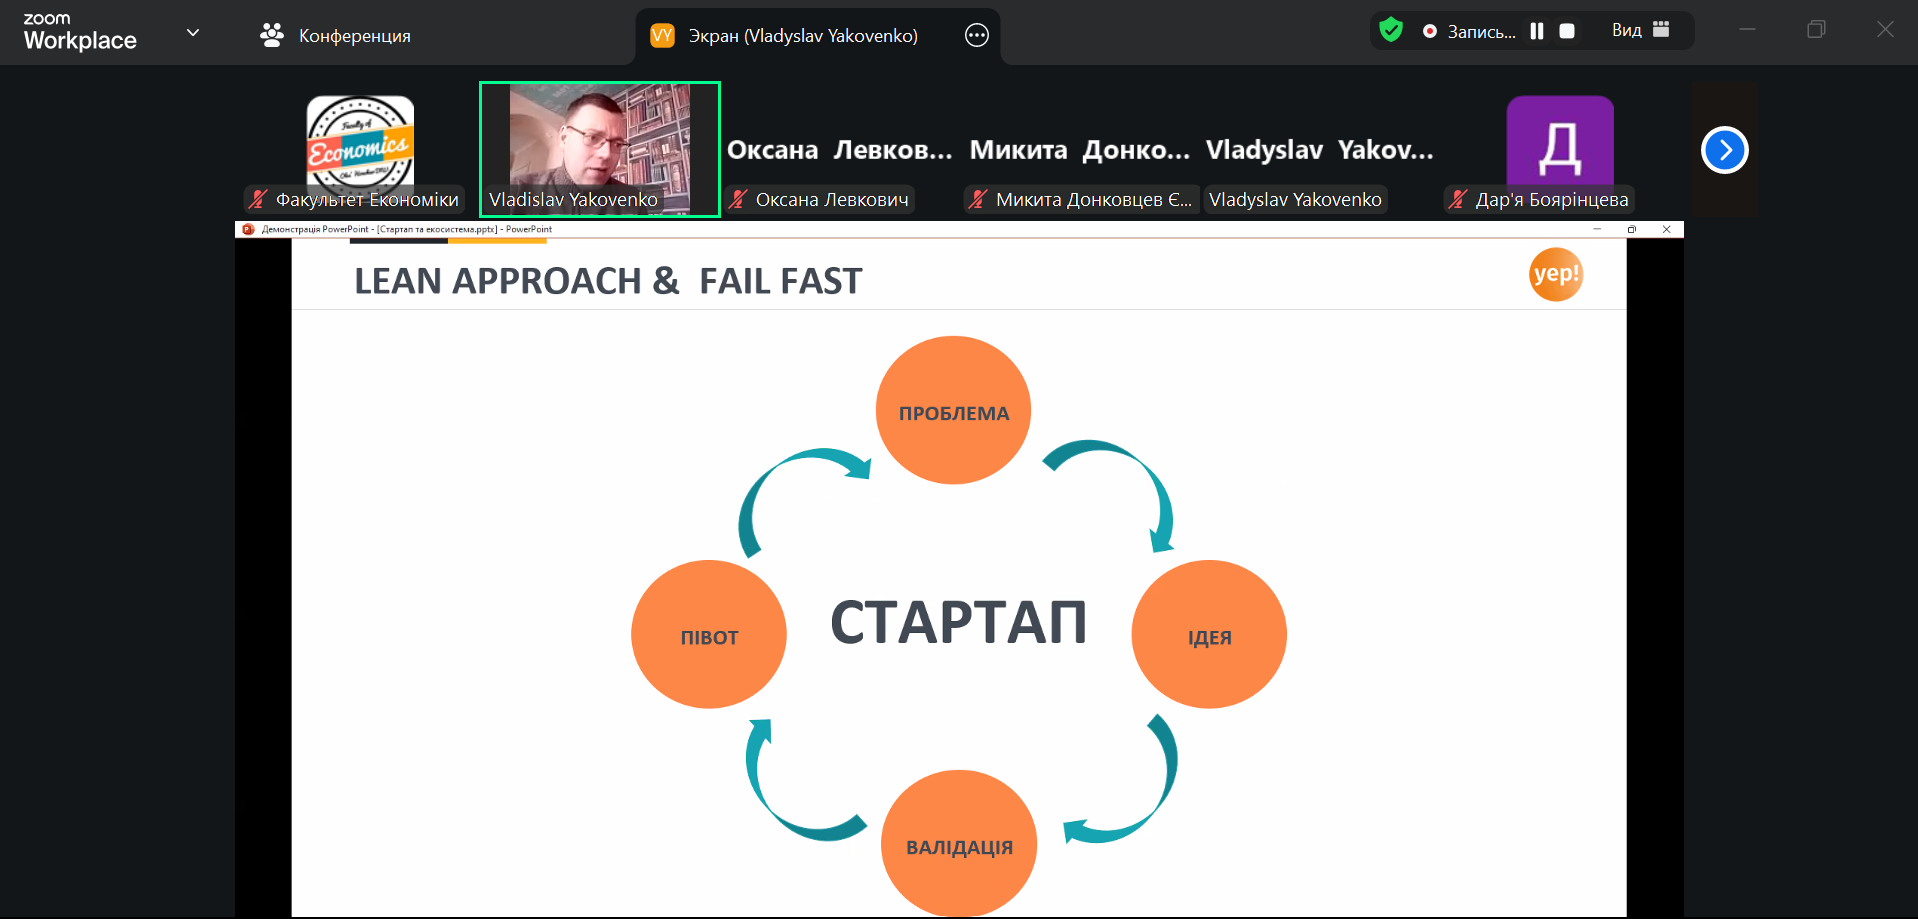Click muted mic icon for Оксана Левкович
Viewport: 1918px width, 919px height.
738,199
